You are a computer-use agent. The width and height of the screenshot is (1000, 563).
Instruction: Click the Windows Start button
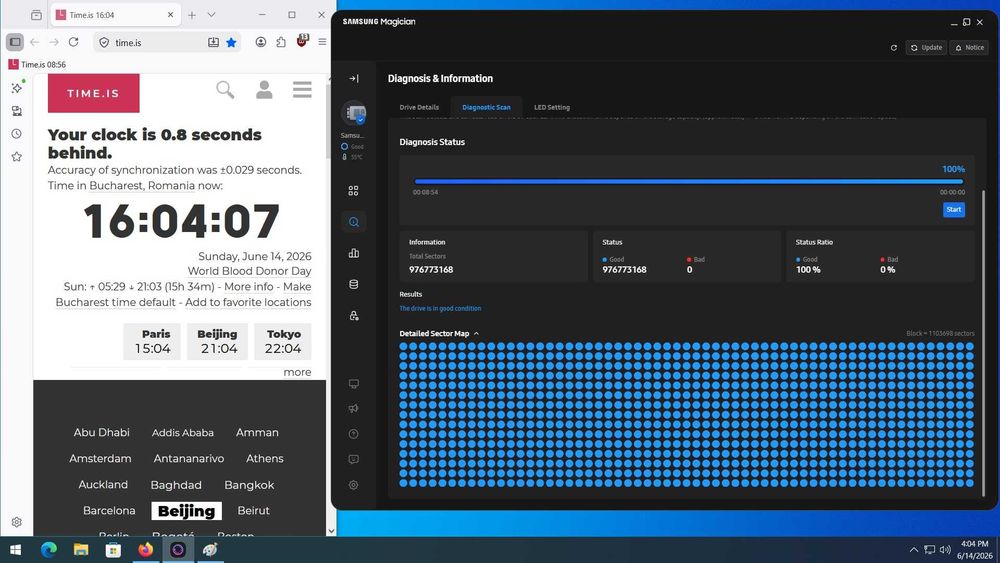click(x=16, y=550)
